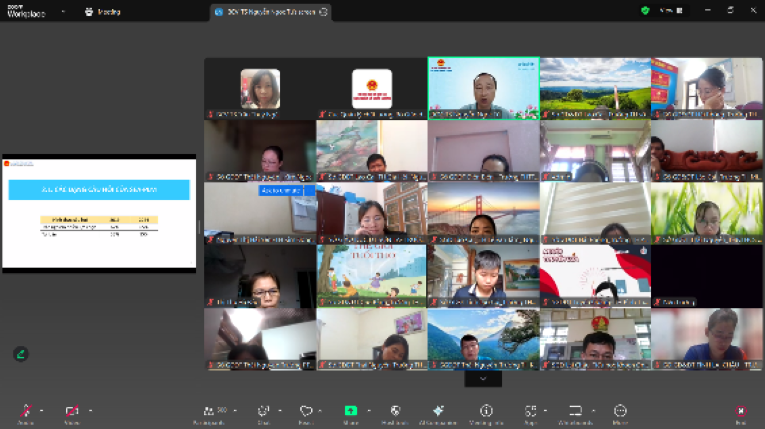The height and width of the screenshot is (429, 765).
Task: Open the View layout menu
Action: [671, 10]
